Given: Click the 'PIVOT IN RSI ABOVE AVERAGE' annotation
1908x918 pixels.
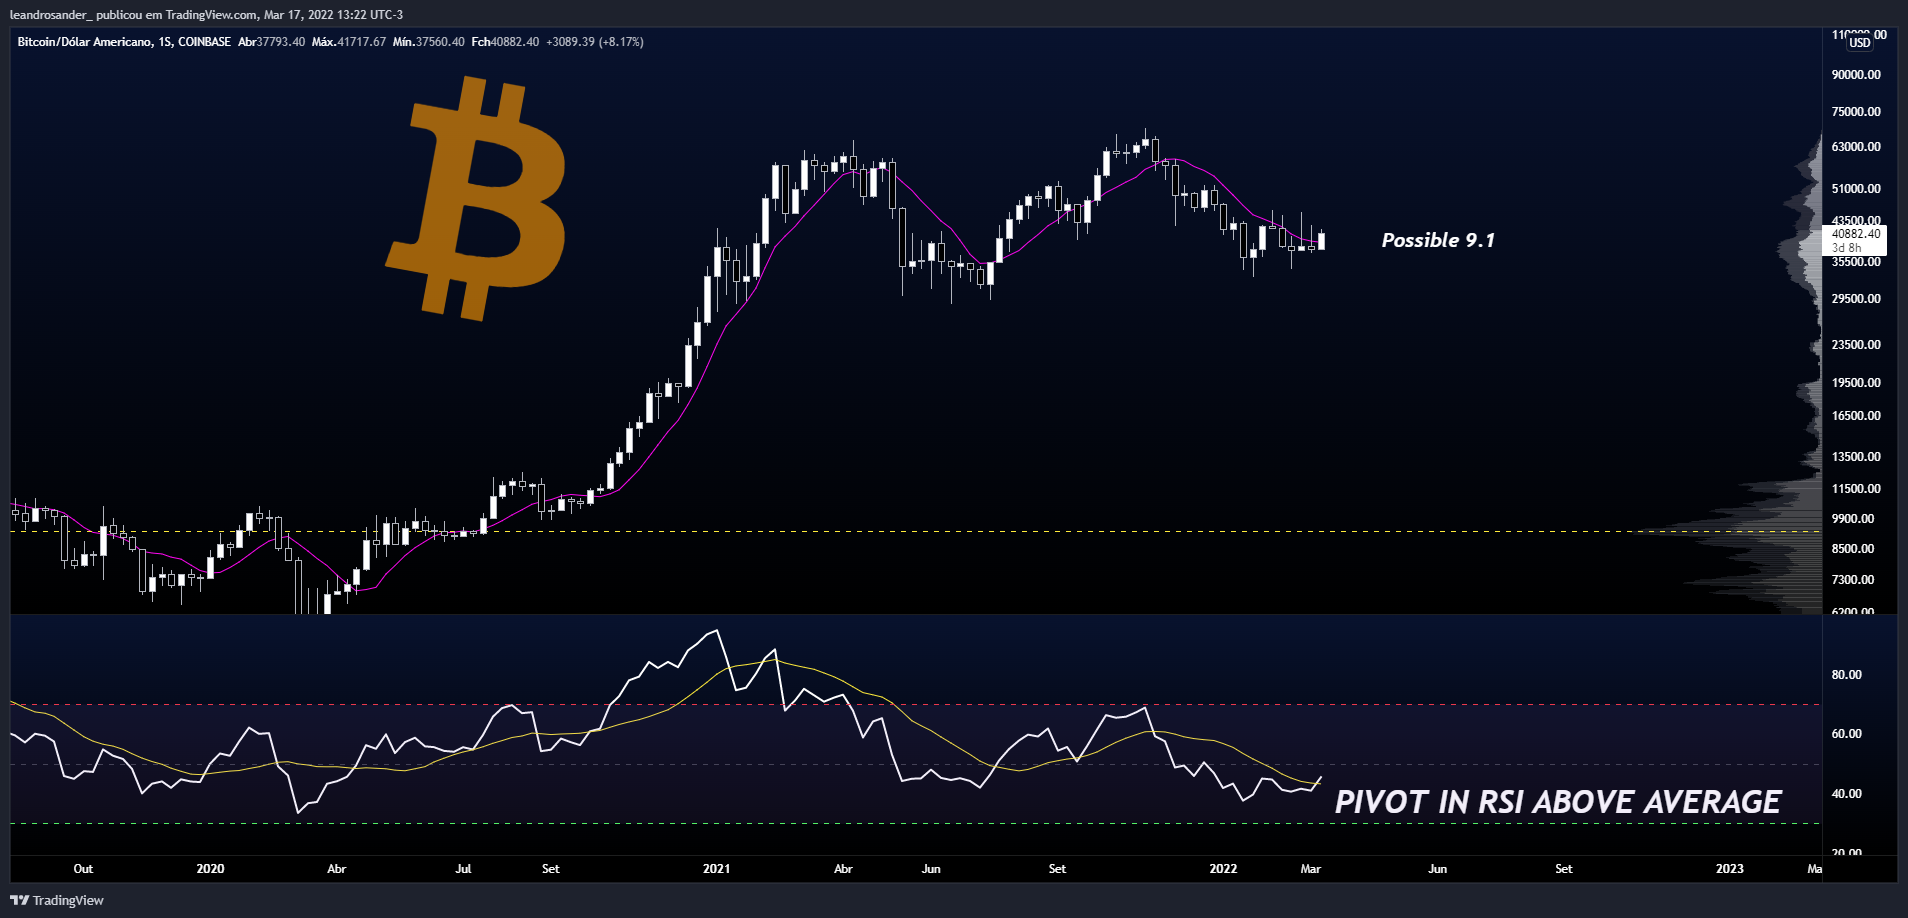Looking at the screenshot, I should (1558, 802).
